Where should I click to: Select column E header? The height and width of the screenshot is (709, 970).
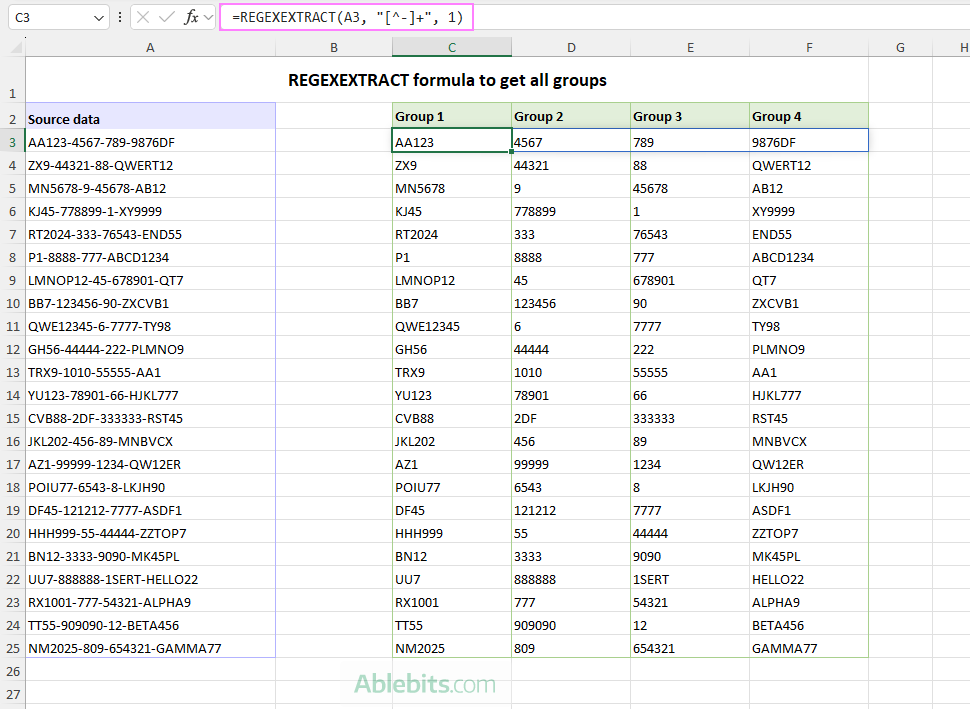690,48
